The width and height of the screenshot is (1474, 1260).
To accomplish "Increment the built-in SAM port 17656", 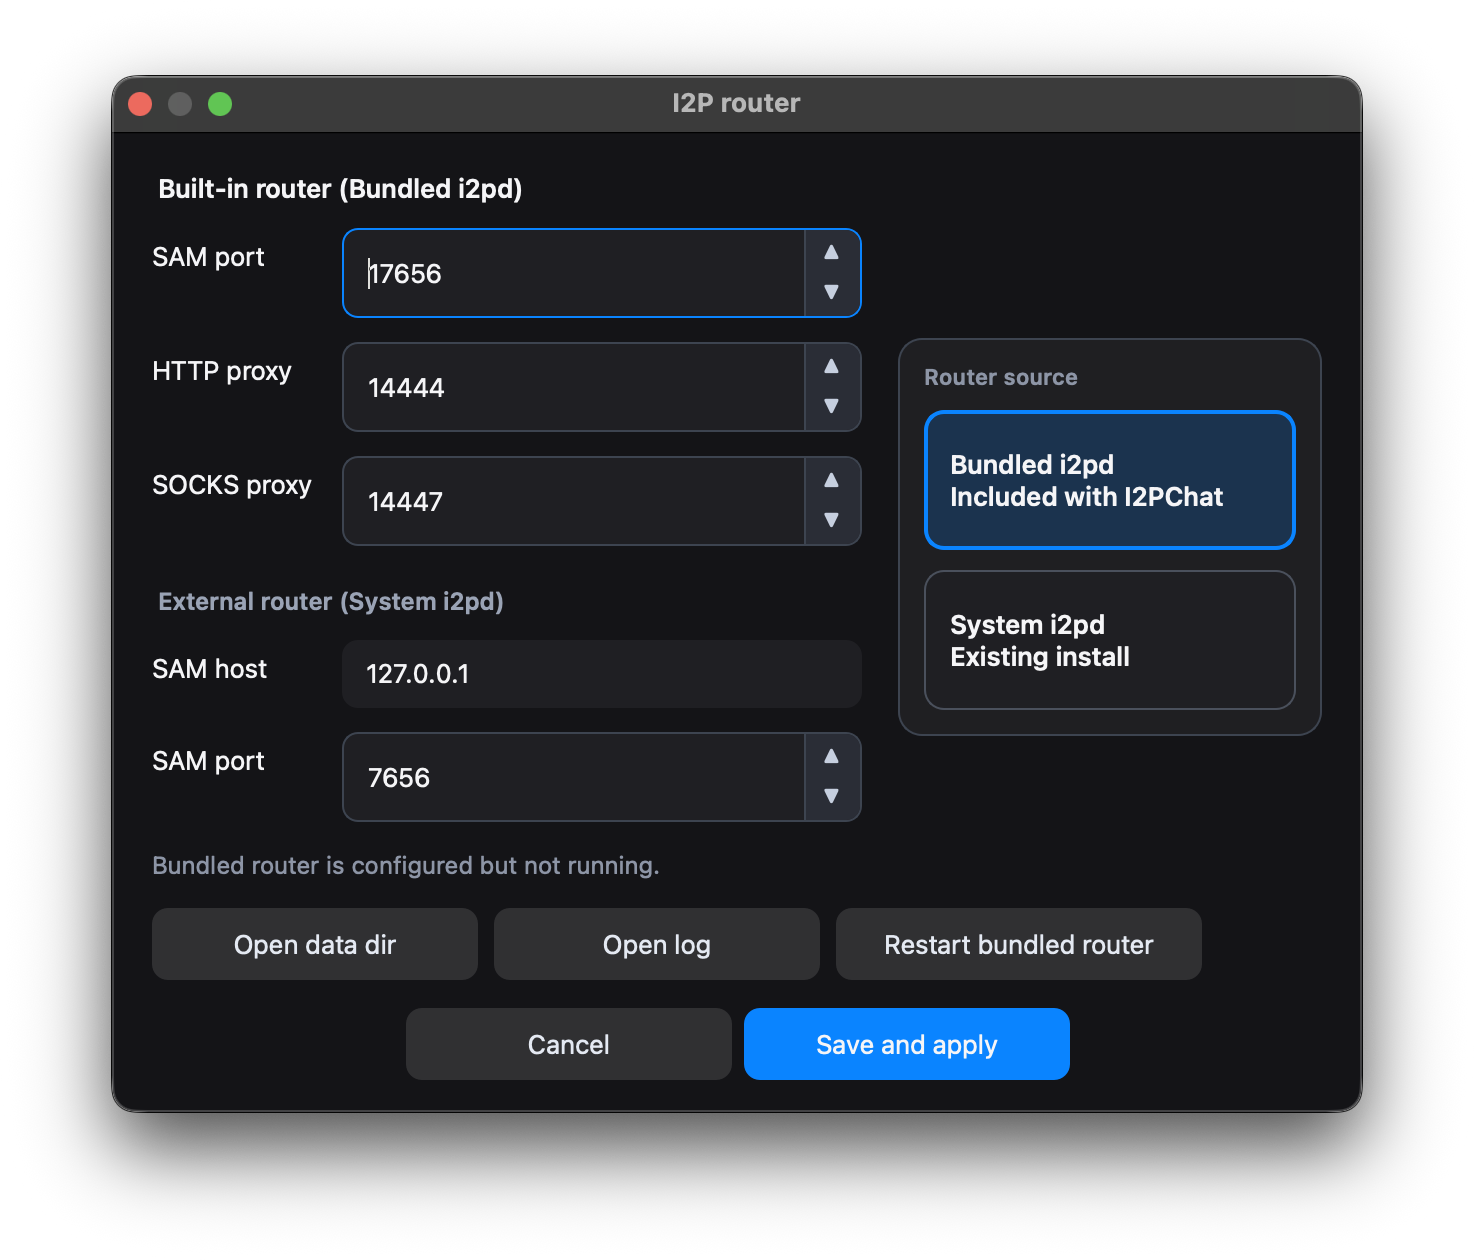I will click(x=831, y=253).
